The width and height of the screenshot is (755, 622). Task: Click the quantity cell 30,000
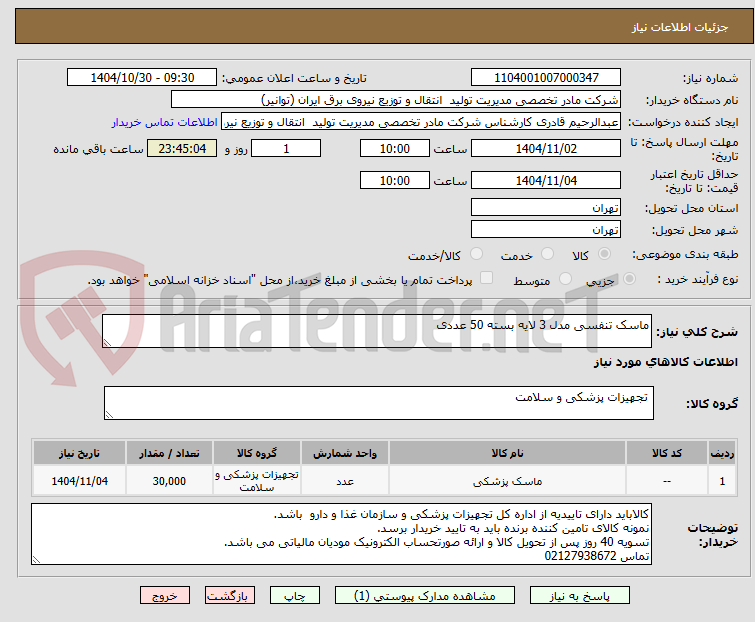coord(169,481)
